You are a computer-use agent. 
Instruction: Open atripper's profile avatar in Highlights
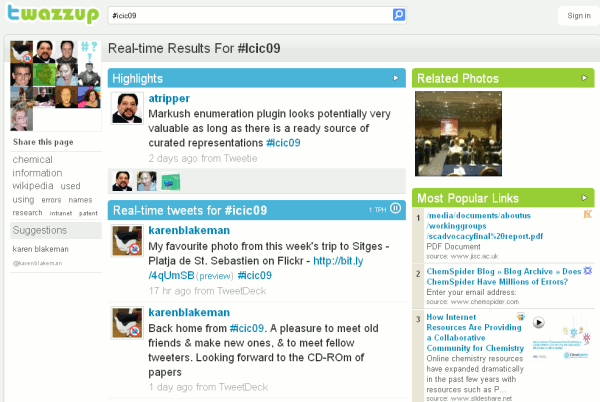127,108
